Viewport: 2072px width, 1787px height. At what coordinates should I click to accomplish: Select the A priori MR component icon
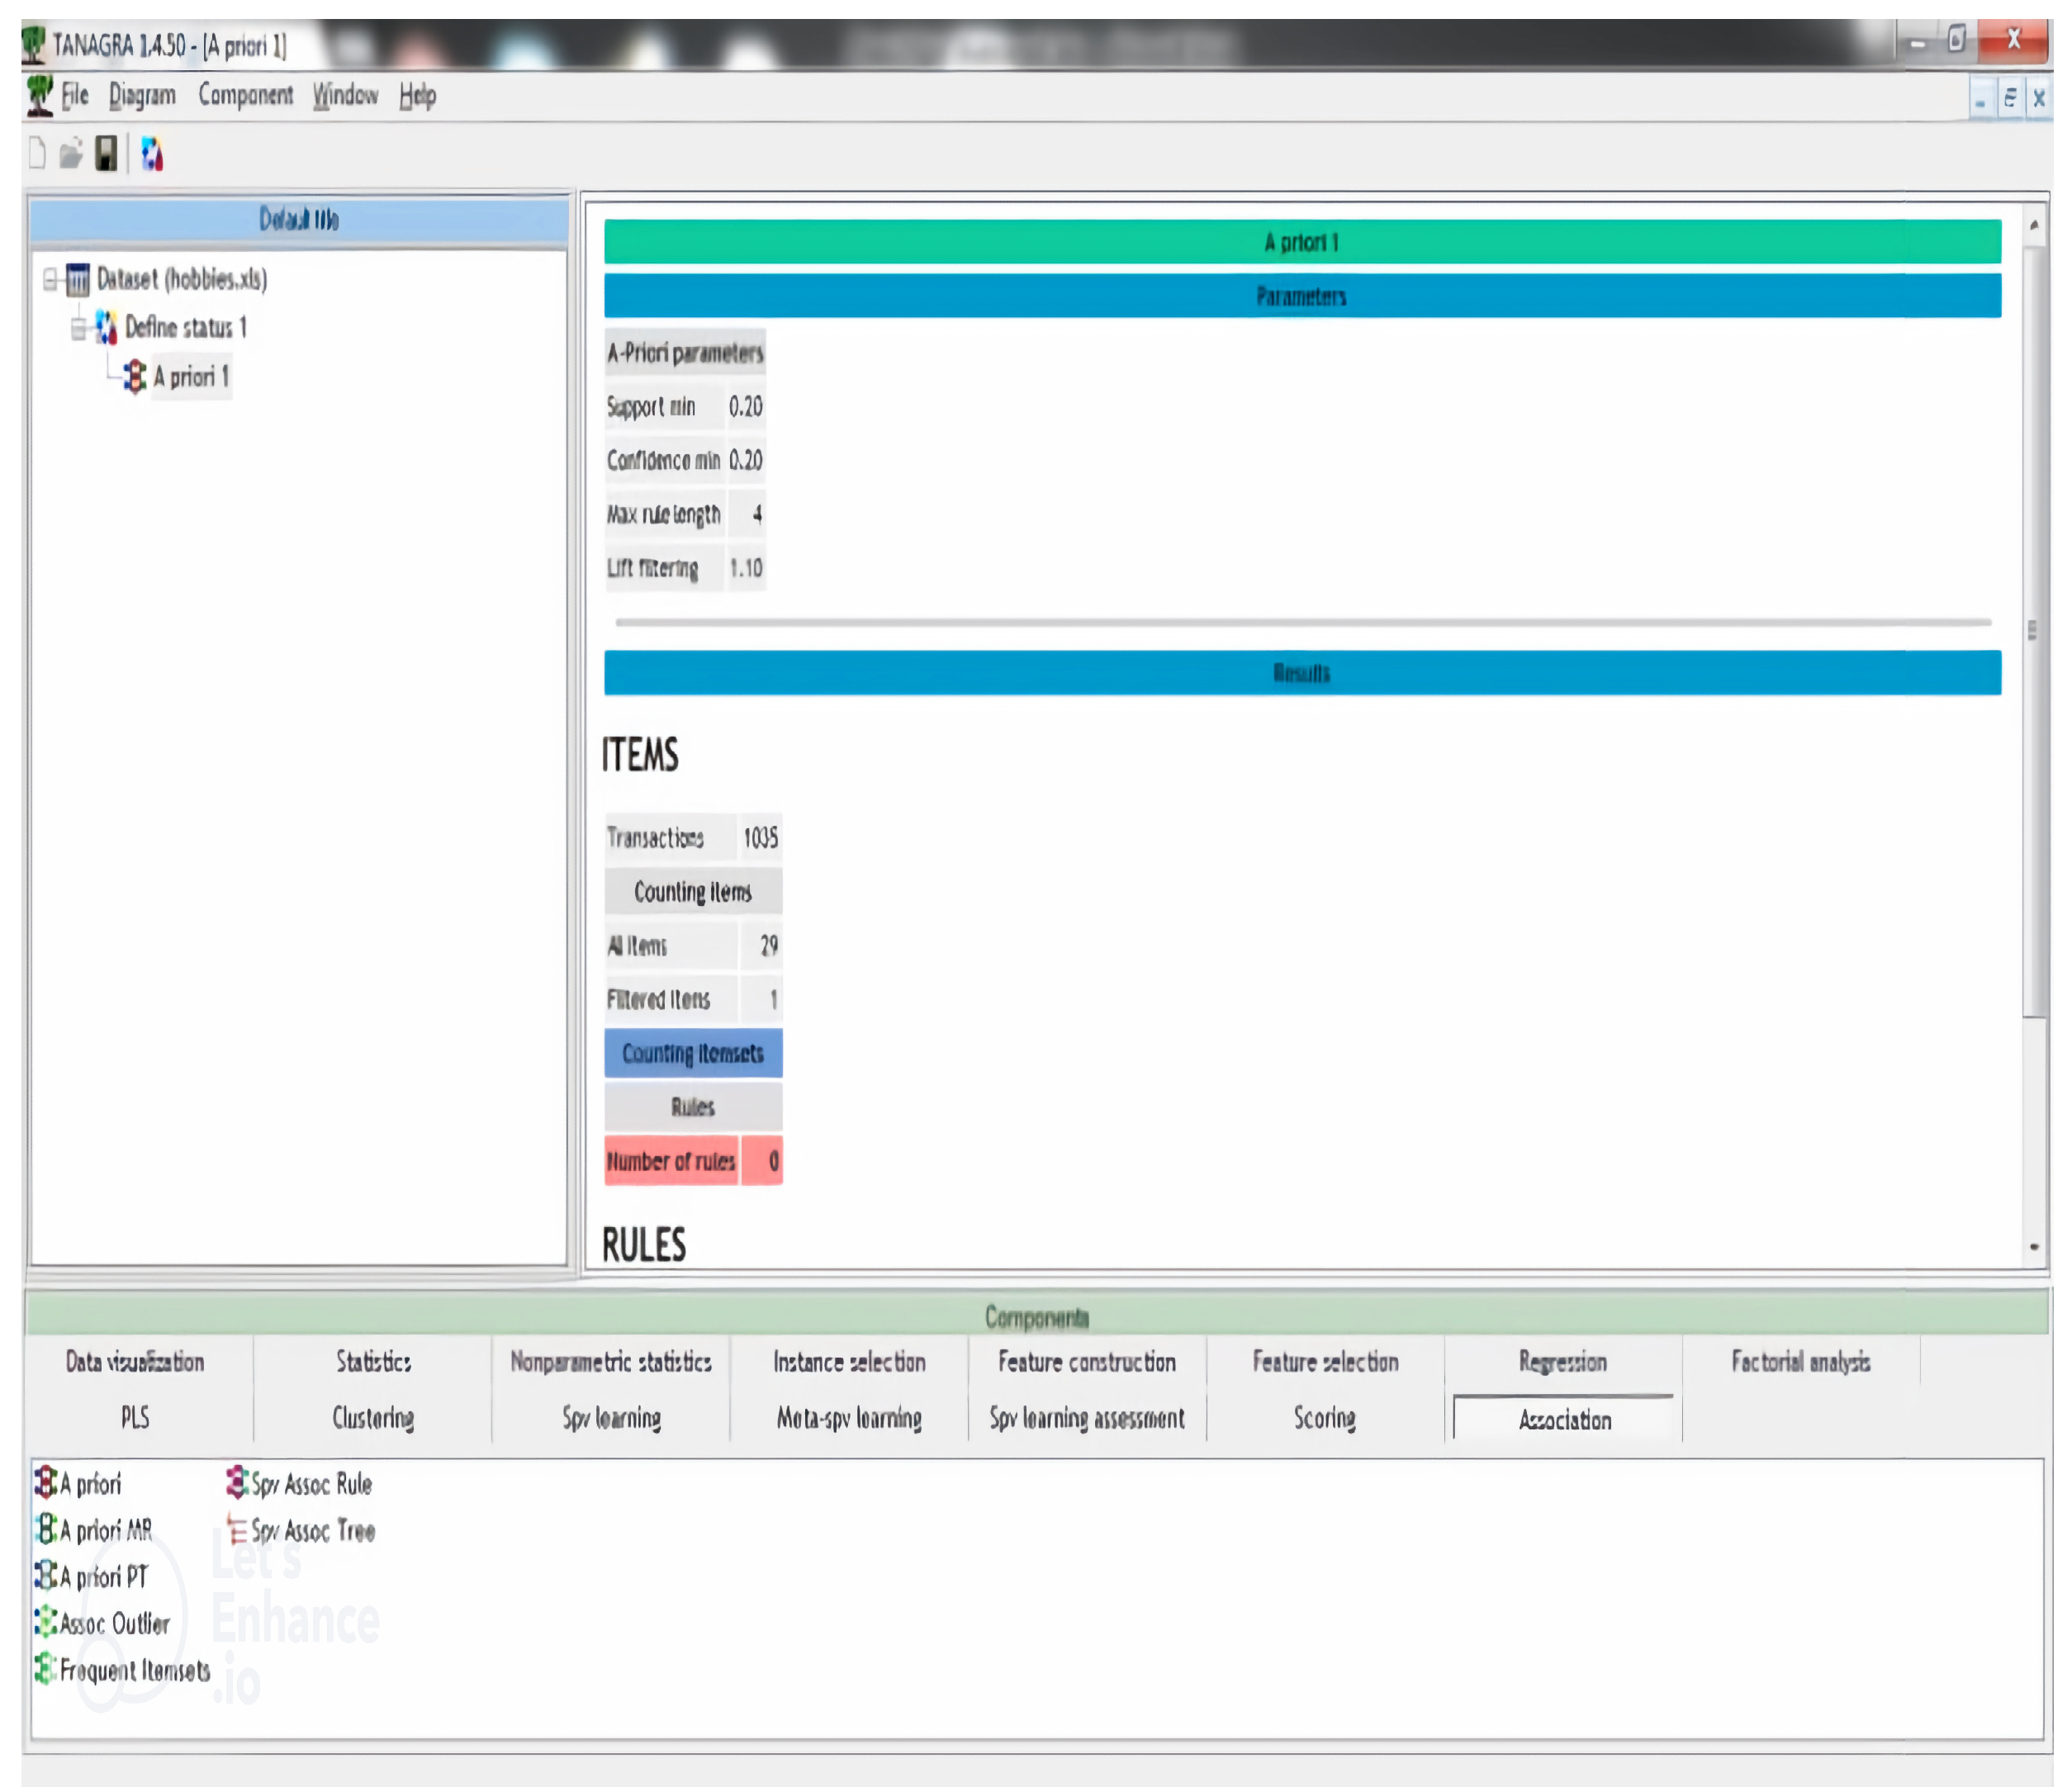46,1529
